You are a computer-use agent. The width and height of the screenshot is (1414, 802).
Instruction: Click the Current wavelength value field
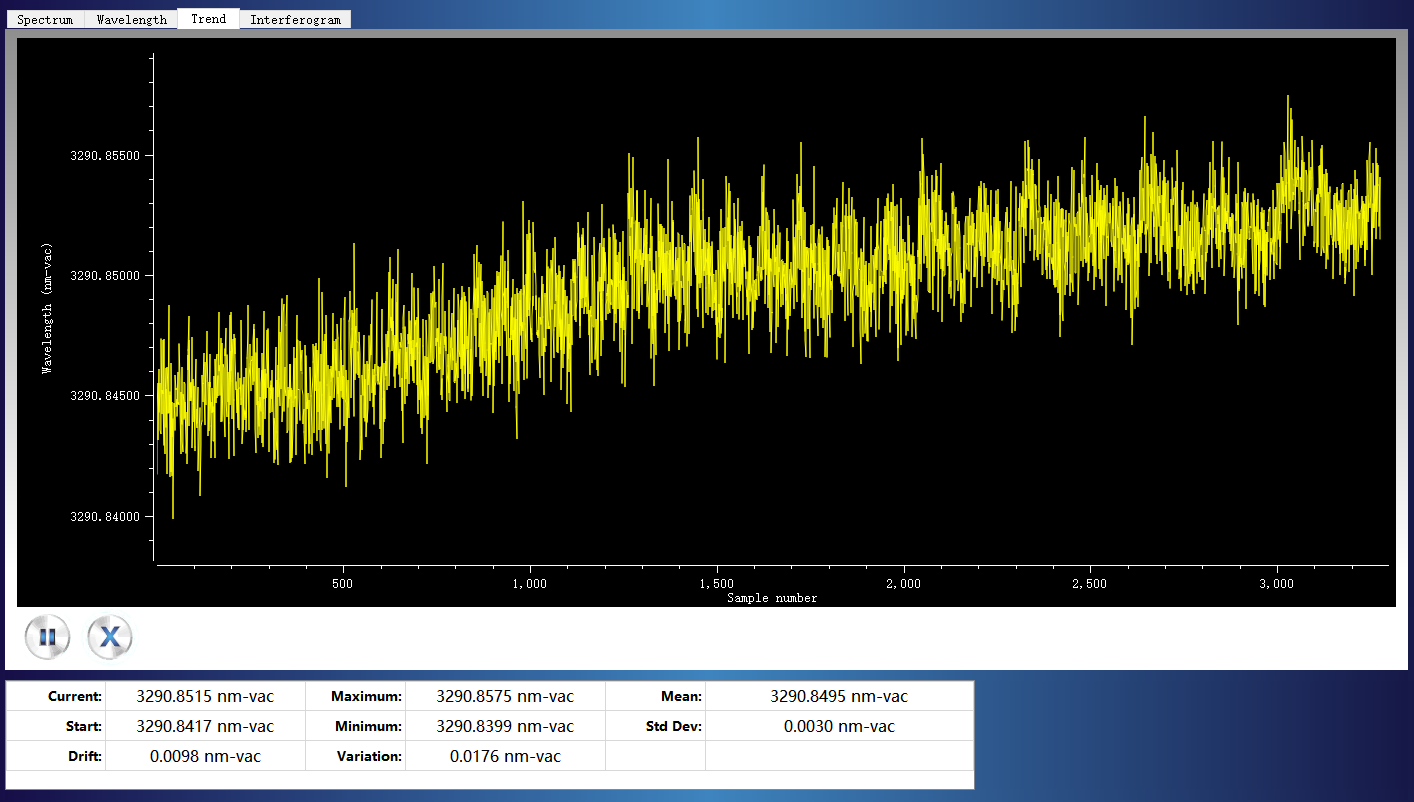[205, 696]
